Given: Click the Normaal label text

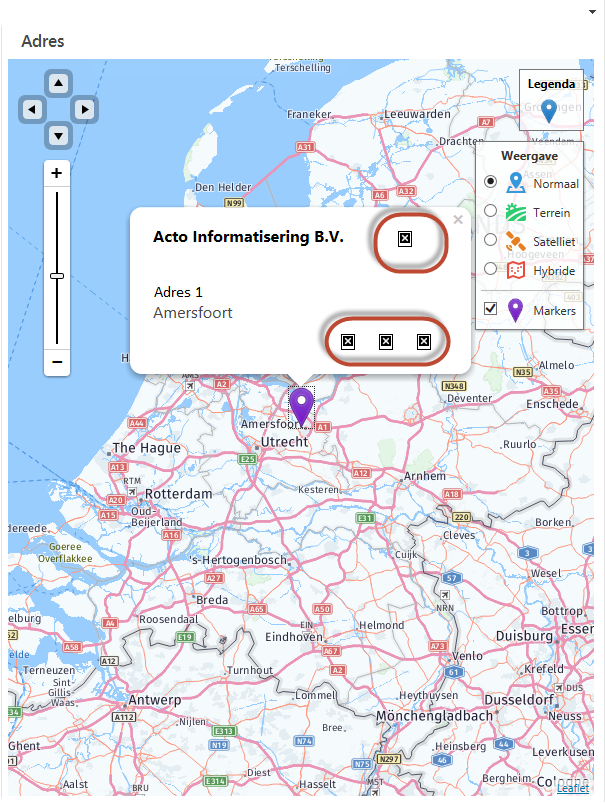Looking at the screenshot, I should click(556, 184).
